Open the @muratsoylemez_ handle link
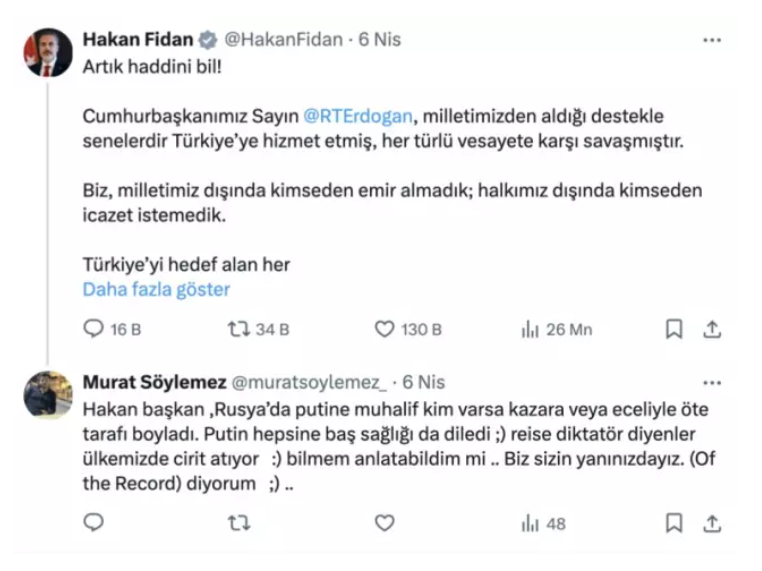 click(309, 383)
